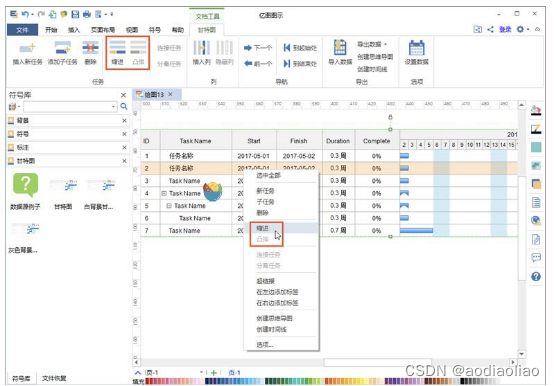Click the Login (登录) link

point(505,29)
